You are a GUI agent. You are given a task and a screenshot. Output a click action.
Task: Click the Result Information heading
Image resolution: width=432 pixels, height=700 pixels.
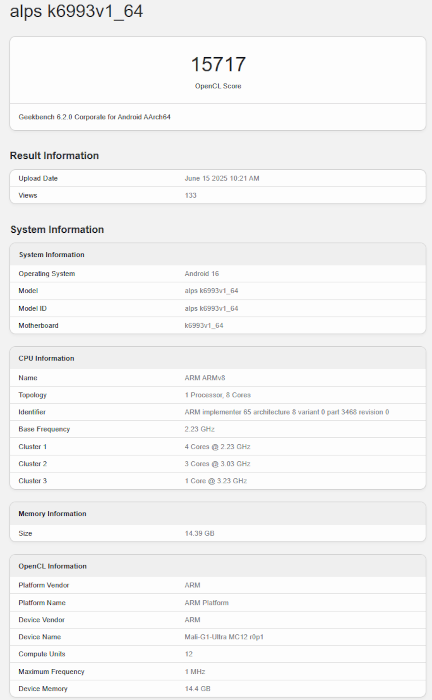coord(54,155)
